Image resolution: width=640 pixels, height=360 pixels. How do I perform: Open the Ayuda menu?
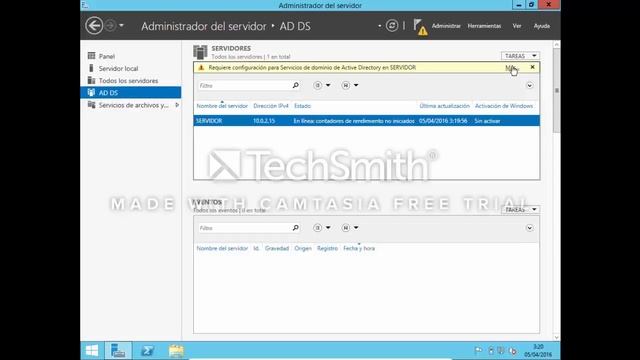(542, 26)
